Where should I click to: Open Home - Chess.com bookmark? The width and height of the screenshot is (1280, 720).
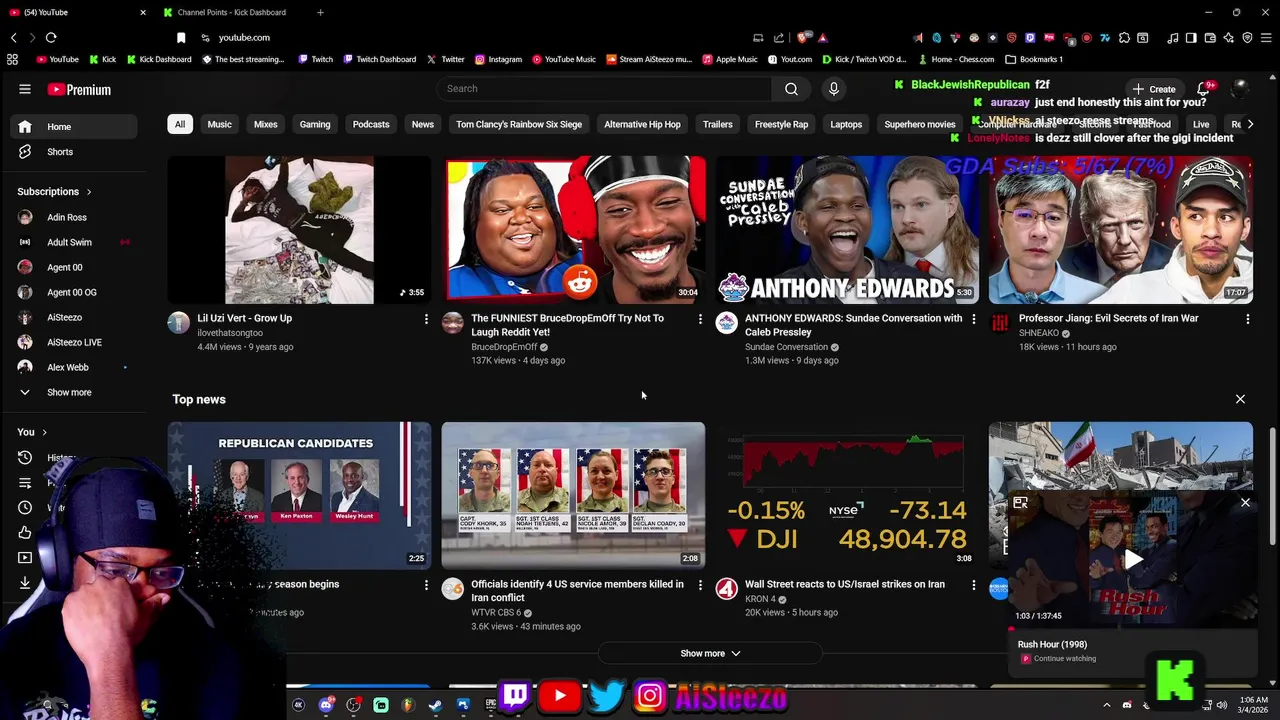(x=956, y=59)
